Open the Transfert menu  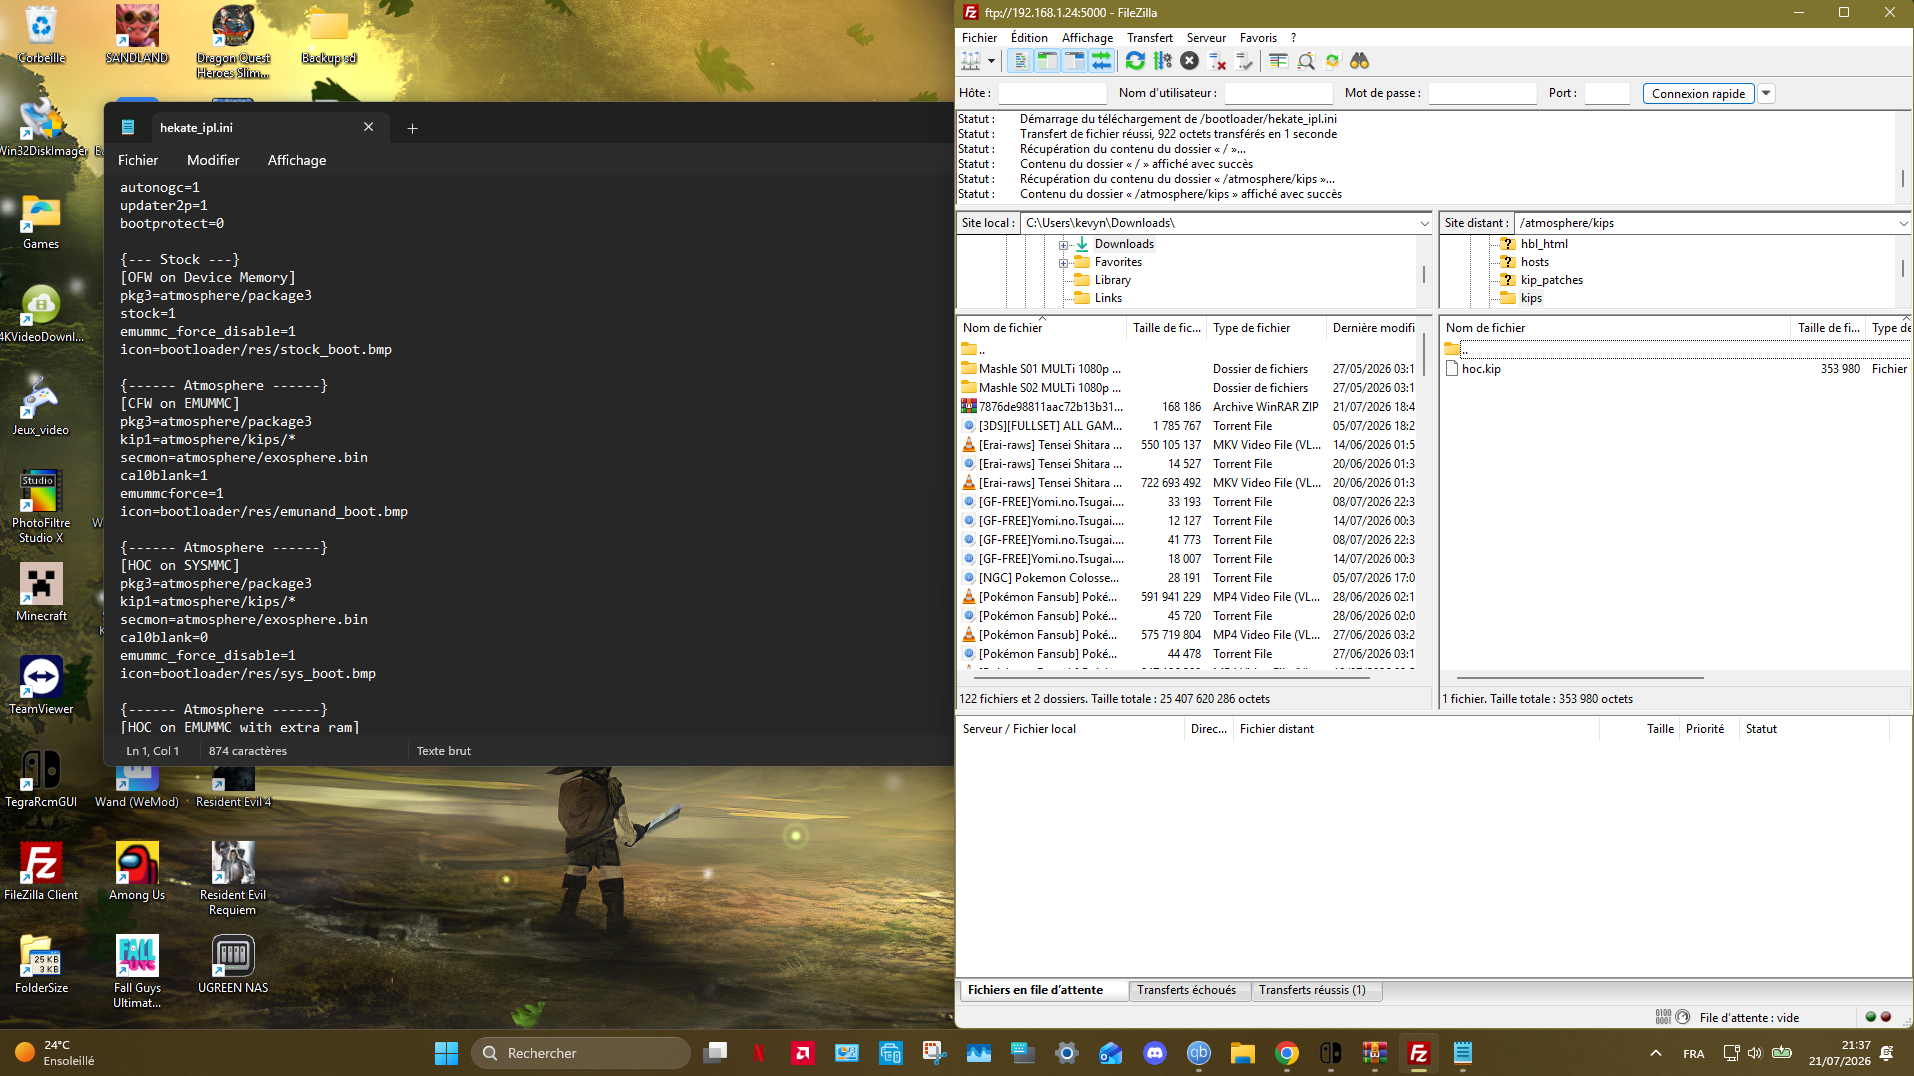point(1150,38)
